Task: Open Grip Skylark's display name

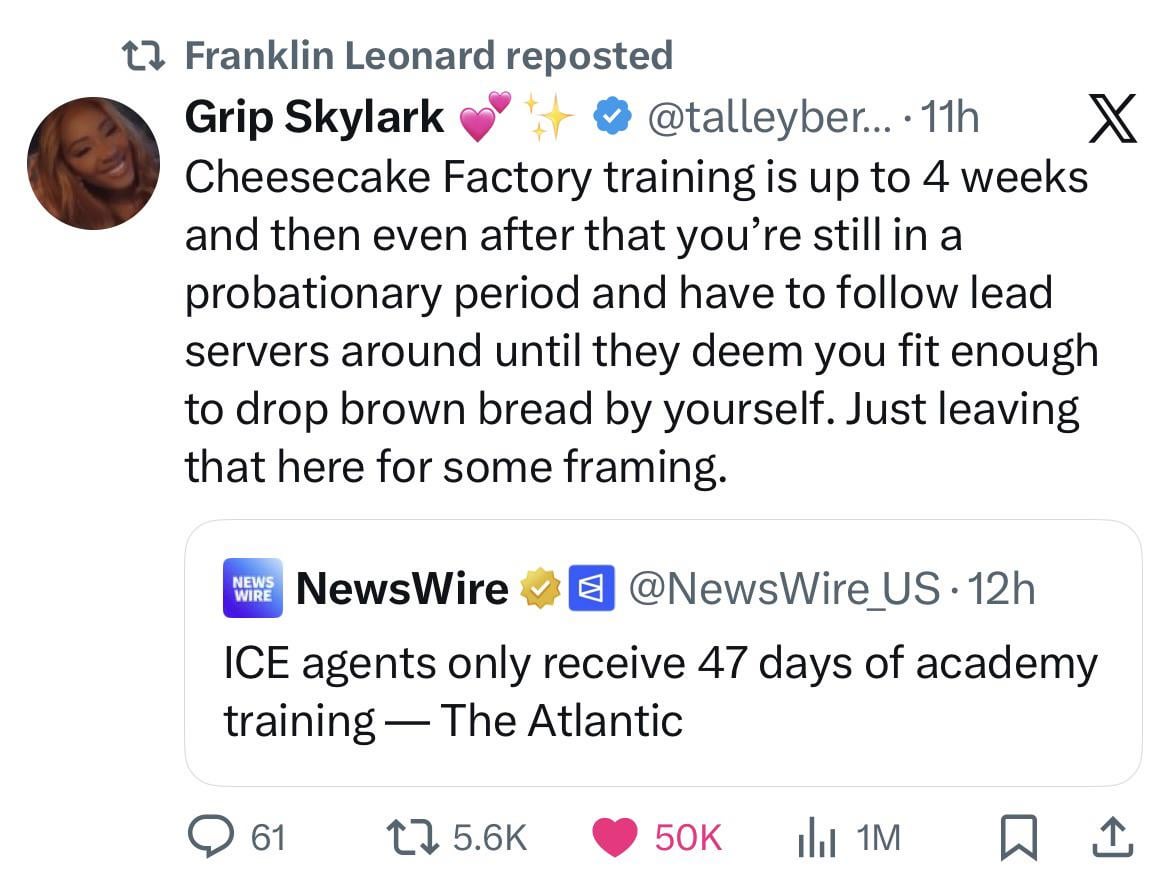Action: (314, 119)
